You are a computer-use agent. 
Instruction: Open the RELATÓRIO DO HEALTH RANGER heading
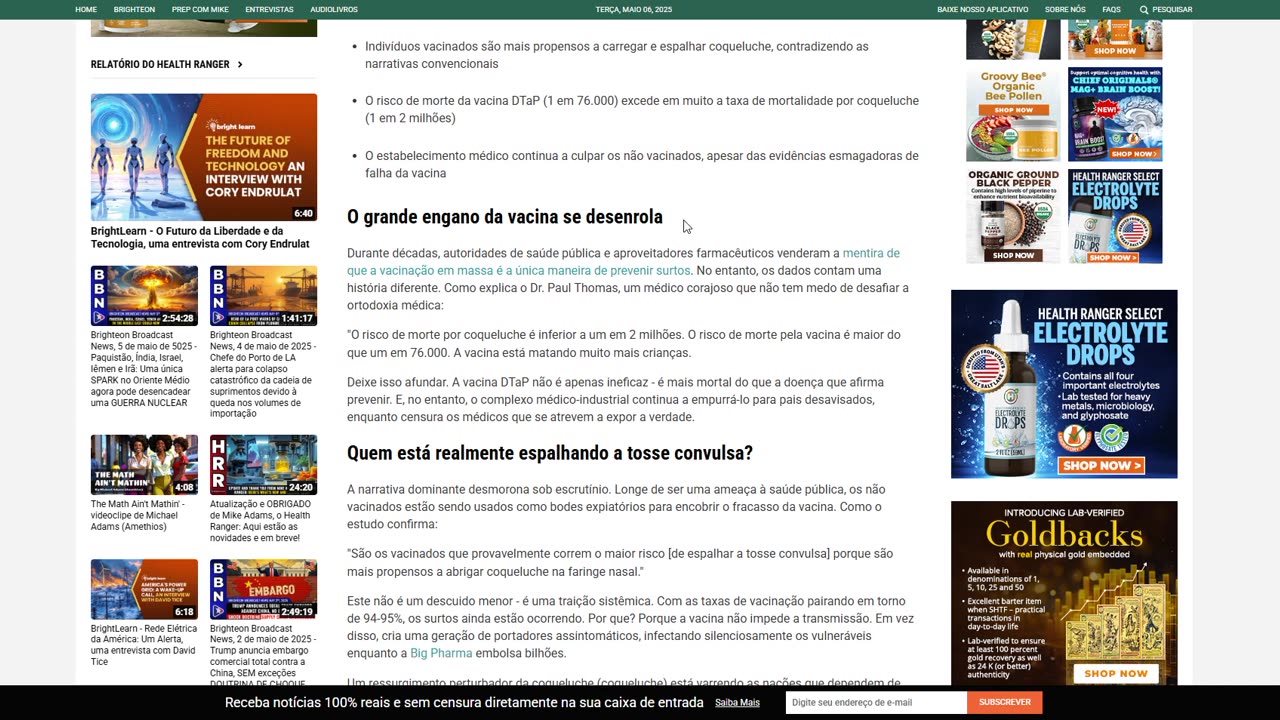click(160, 64)
